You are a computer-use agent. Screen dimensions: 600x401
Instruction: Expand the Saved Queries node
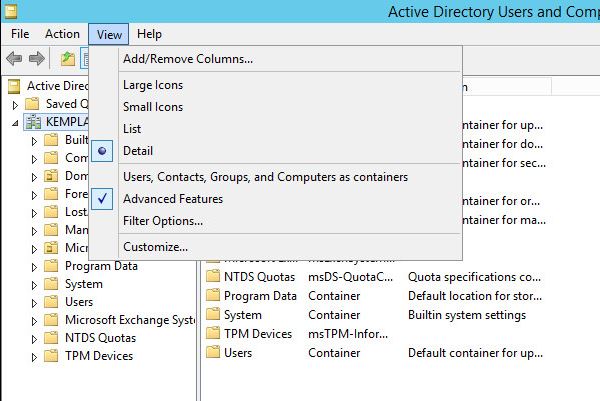click(x=15, y=105)
